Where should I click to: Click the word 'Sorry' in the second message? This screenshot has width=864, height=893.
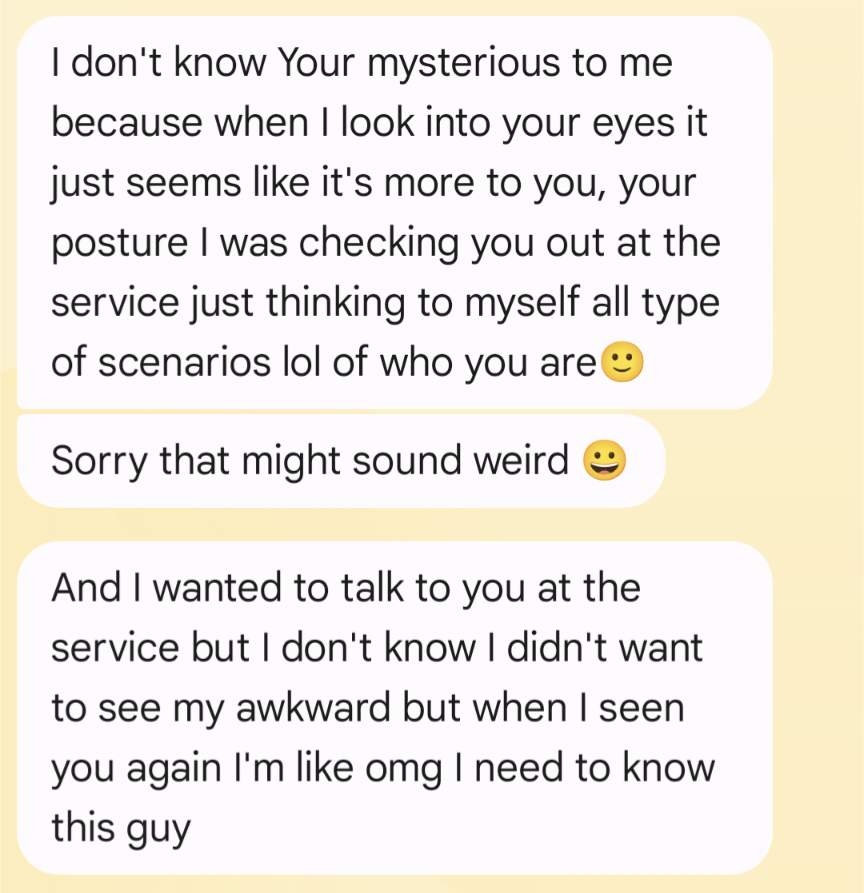100,461
